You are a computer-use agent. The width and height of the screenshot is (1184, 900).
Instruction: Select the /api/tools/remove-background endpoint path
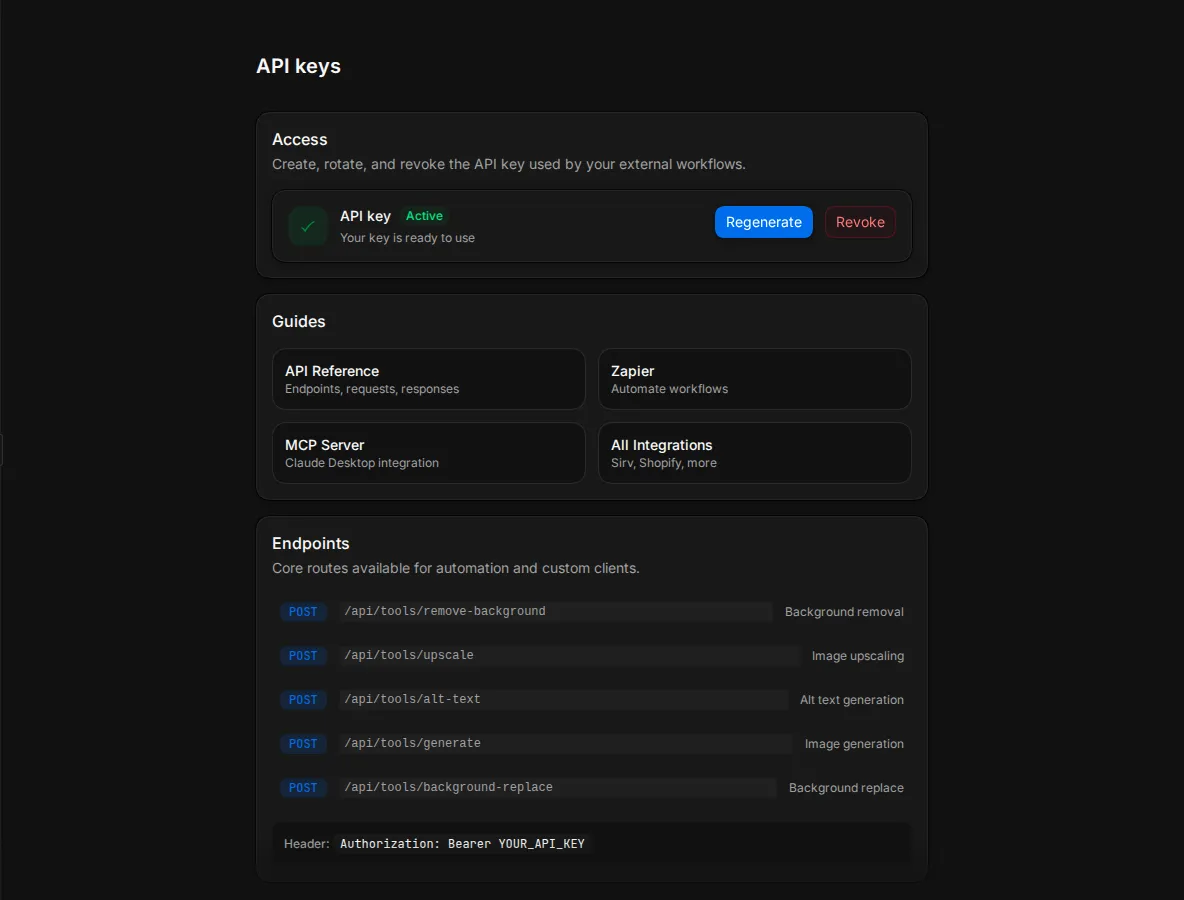(555, 611)
